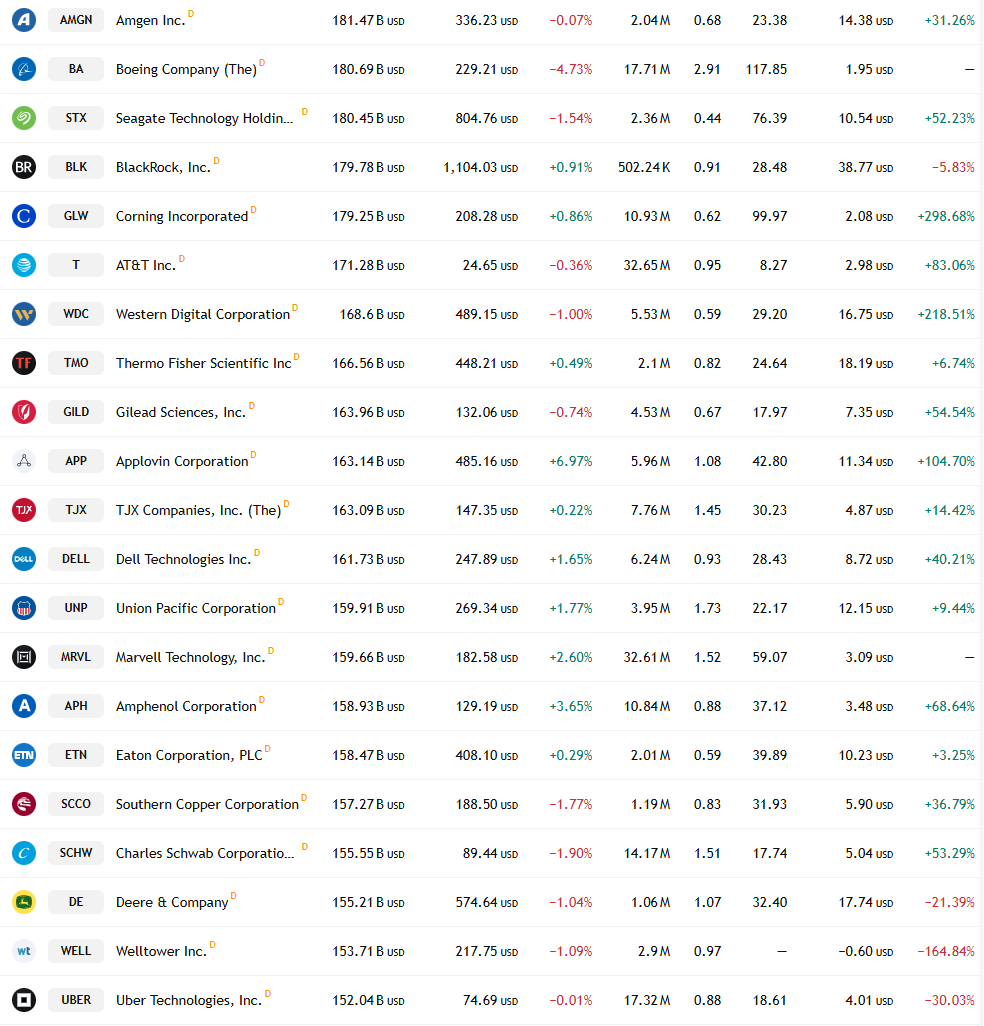Image resolution: width=984 pixels, height=1026 pixels.
Task: Open Thermo Fisher Scientific Inc link
Action: tap(203, 363)
